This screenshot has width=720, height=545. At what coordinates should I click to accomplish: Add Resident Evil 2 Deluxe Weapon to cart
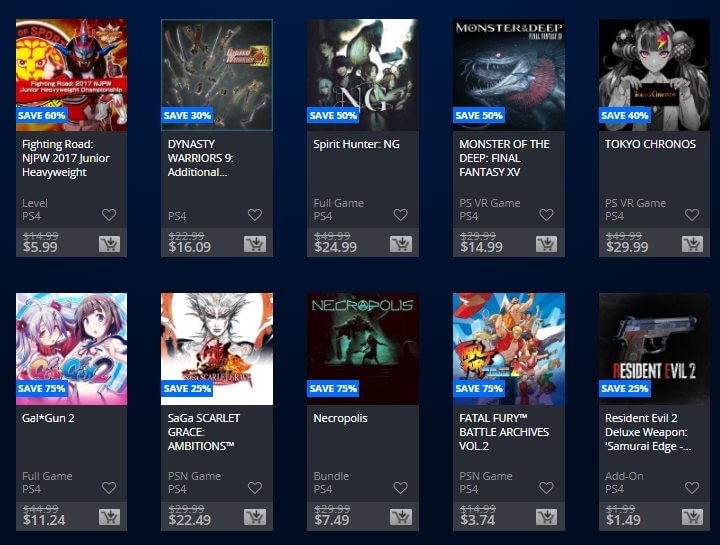pos(692,517)
